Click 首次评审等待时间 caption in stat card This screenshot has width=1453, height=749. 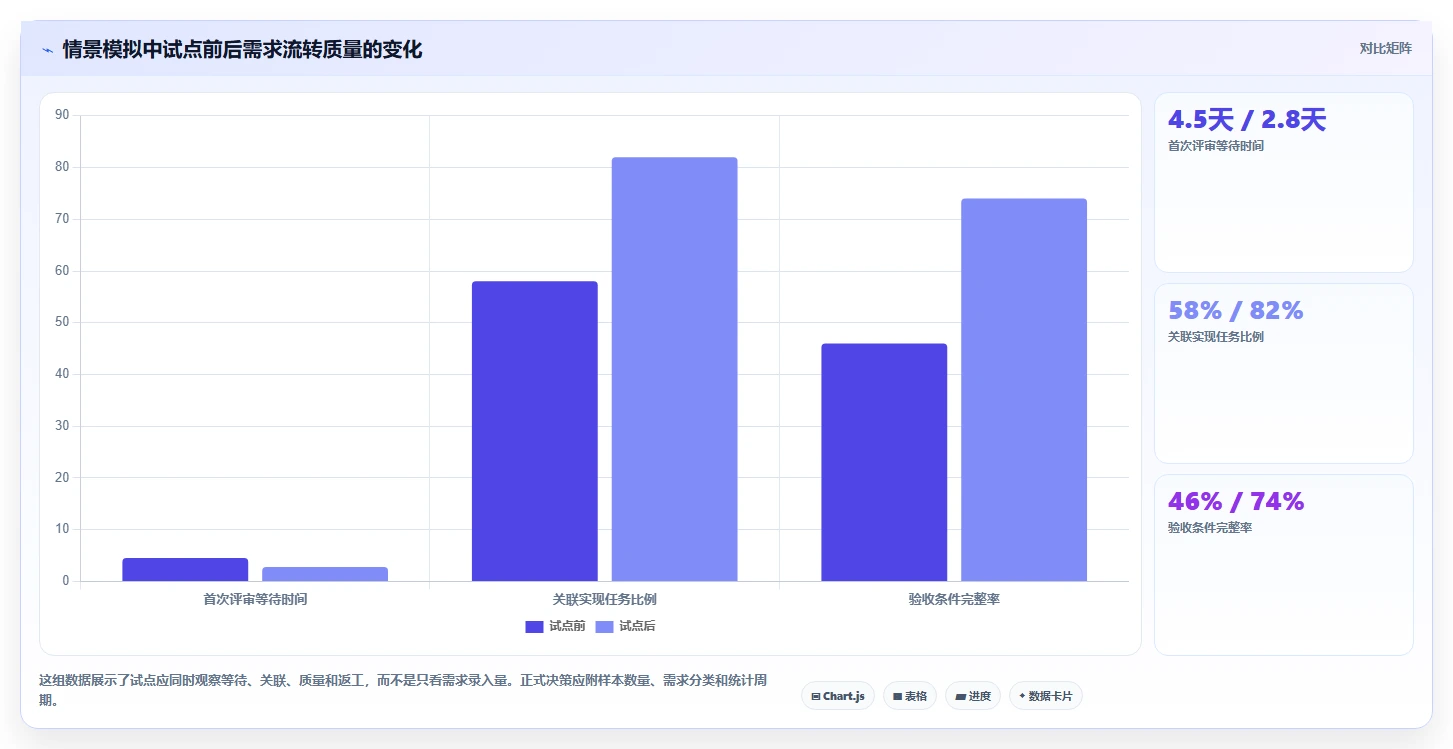[x=1216, y=146]
